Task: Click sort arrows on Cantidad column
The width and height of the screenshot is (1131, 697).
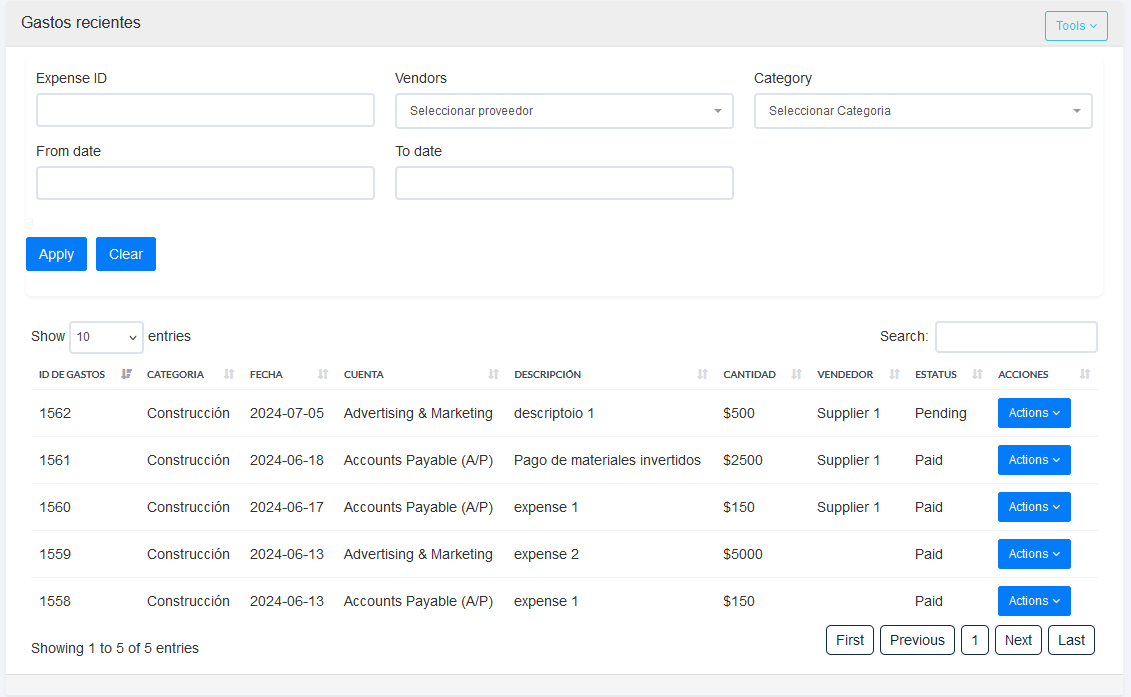Action: tap(796, 374)
